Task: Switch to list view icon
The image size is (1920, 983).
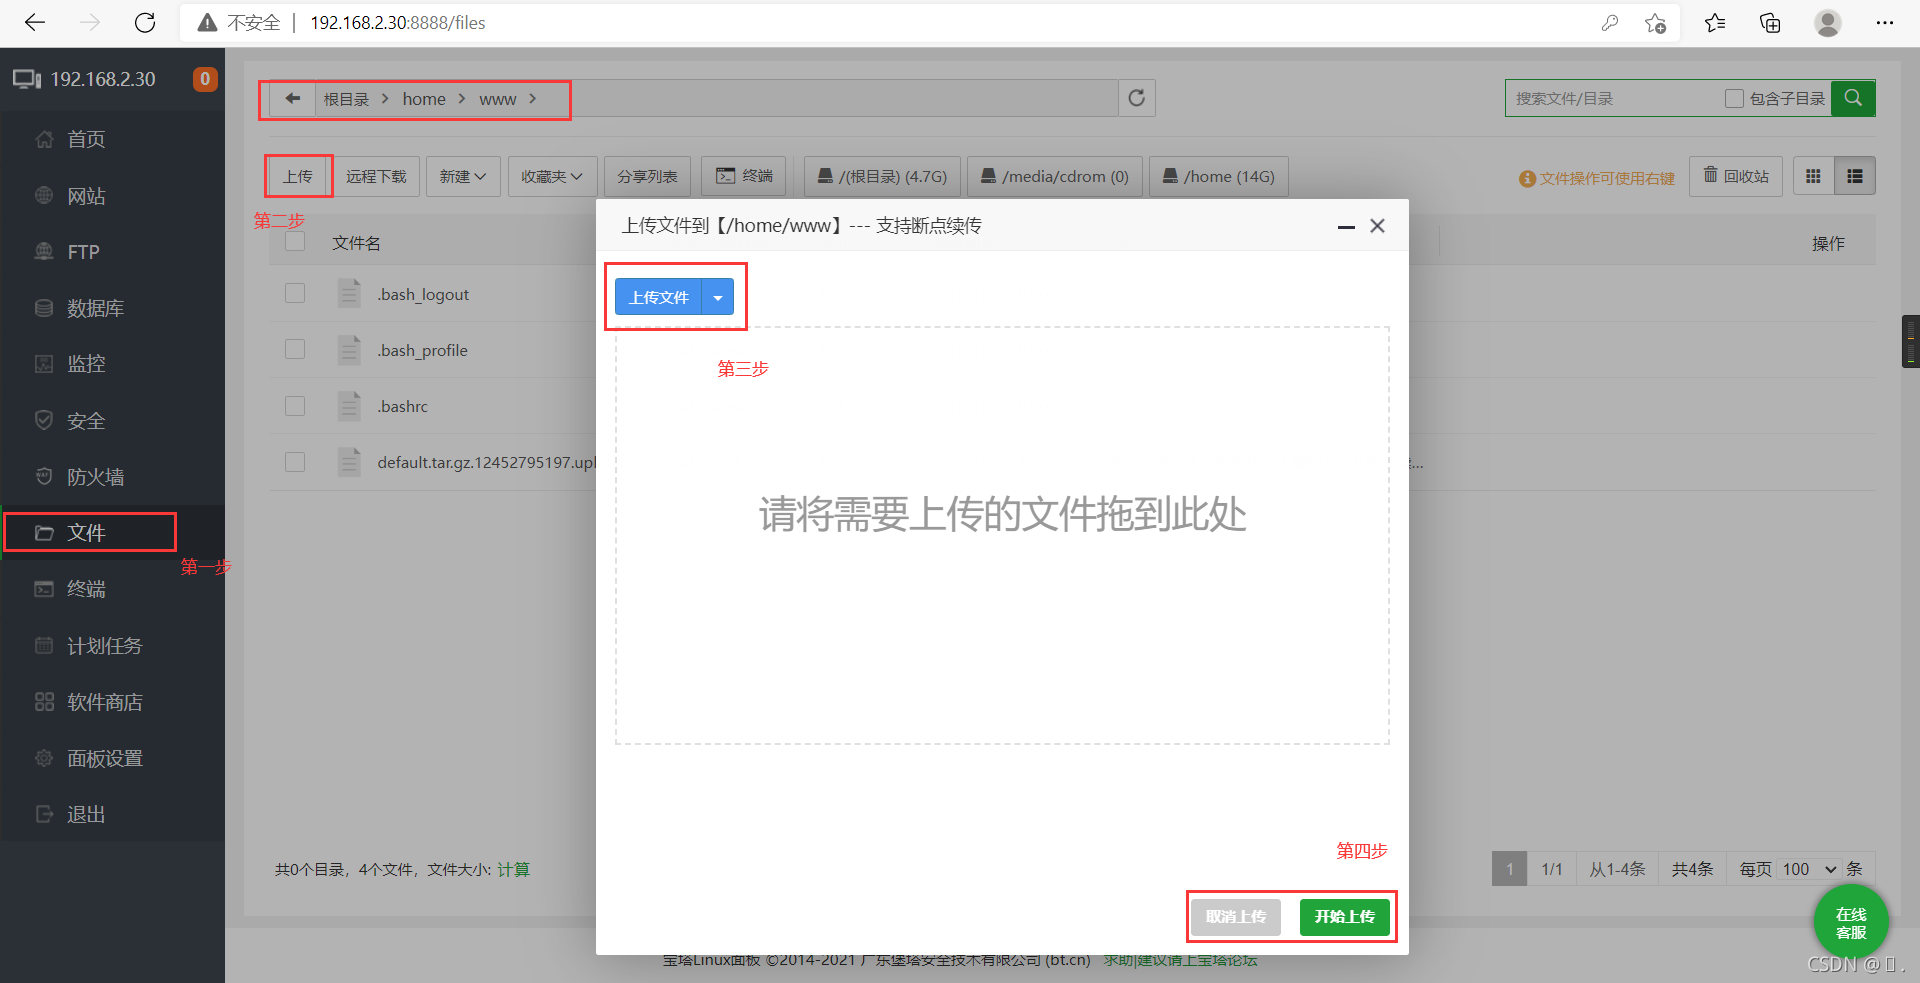Action: pos(1855,176)
